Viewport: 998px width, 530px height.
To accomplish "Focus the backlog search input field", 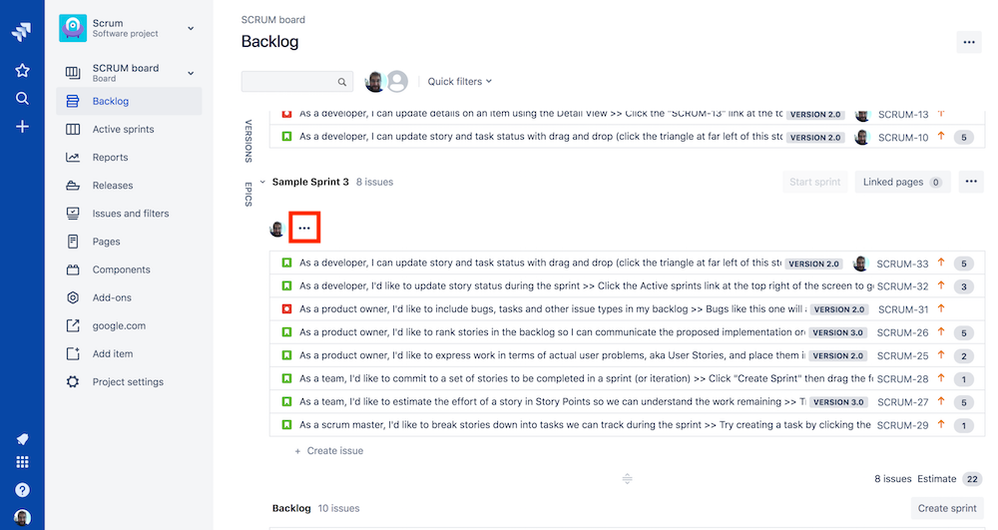I will [x=297, y=81].
